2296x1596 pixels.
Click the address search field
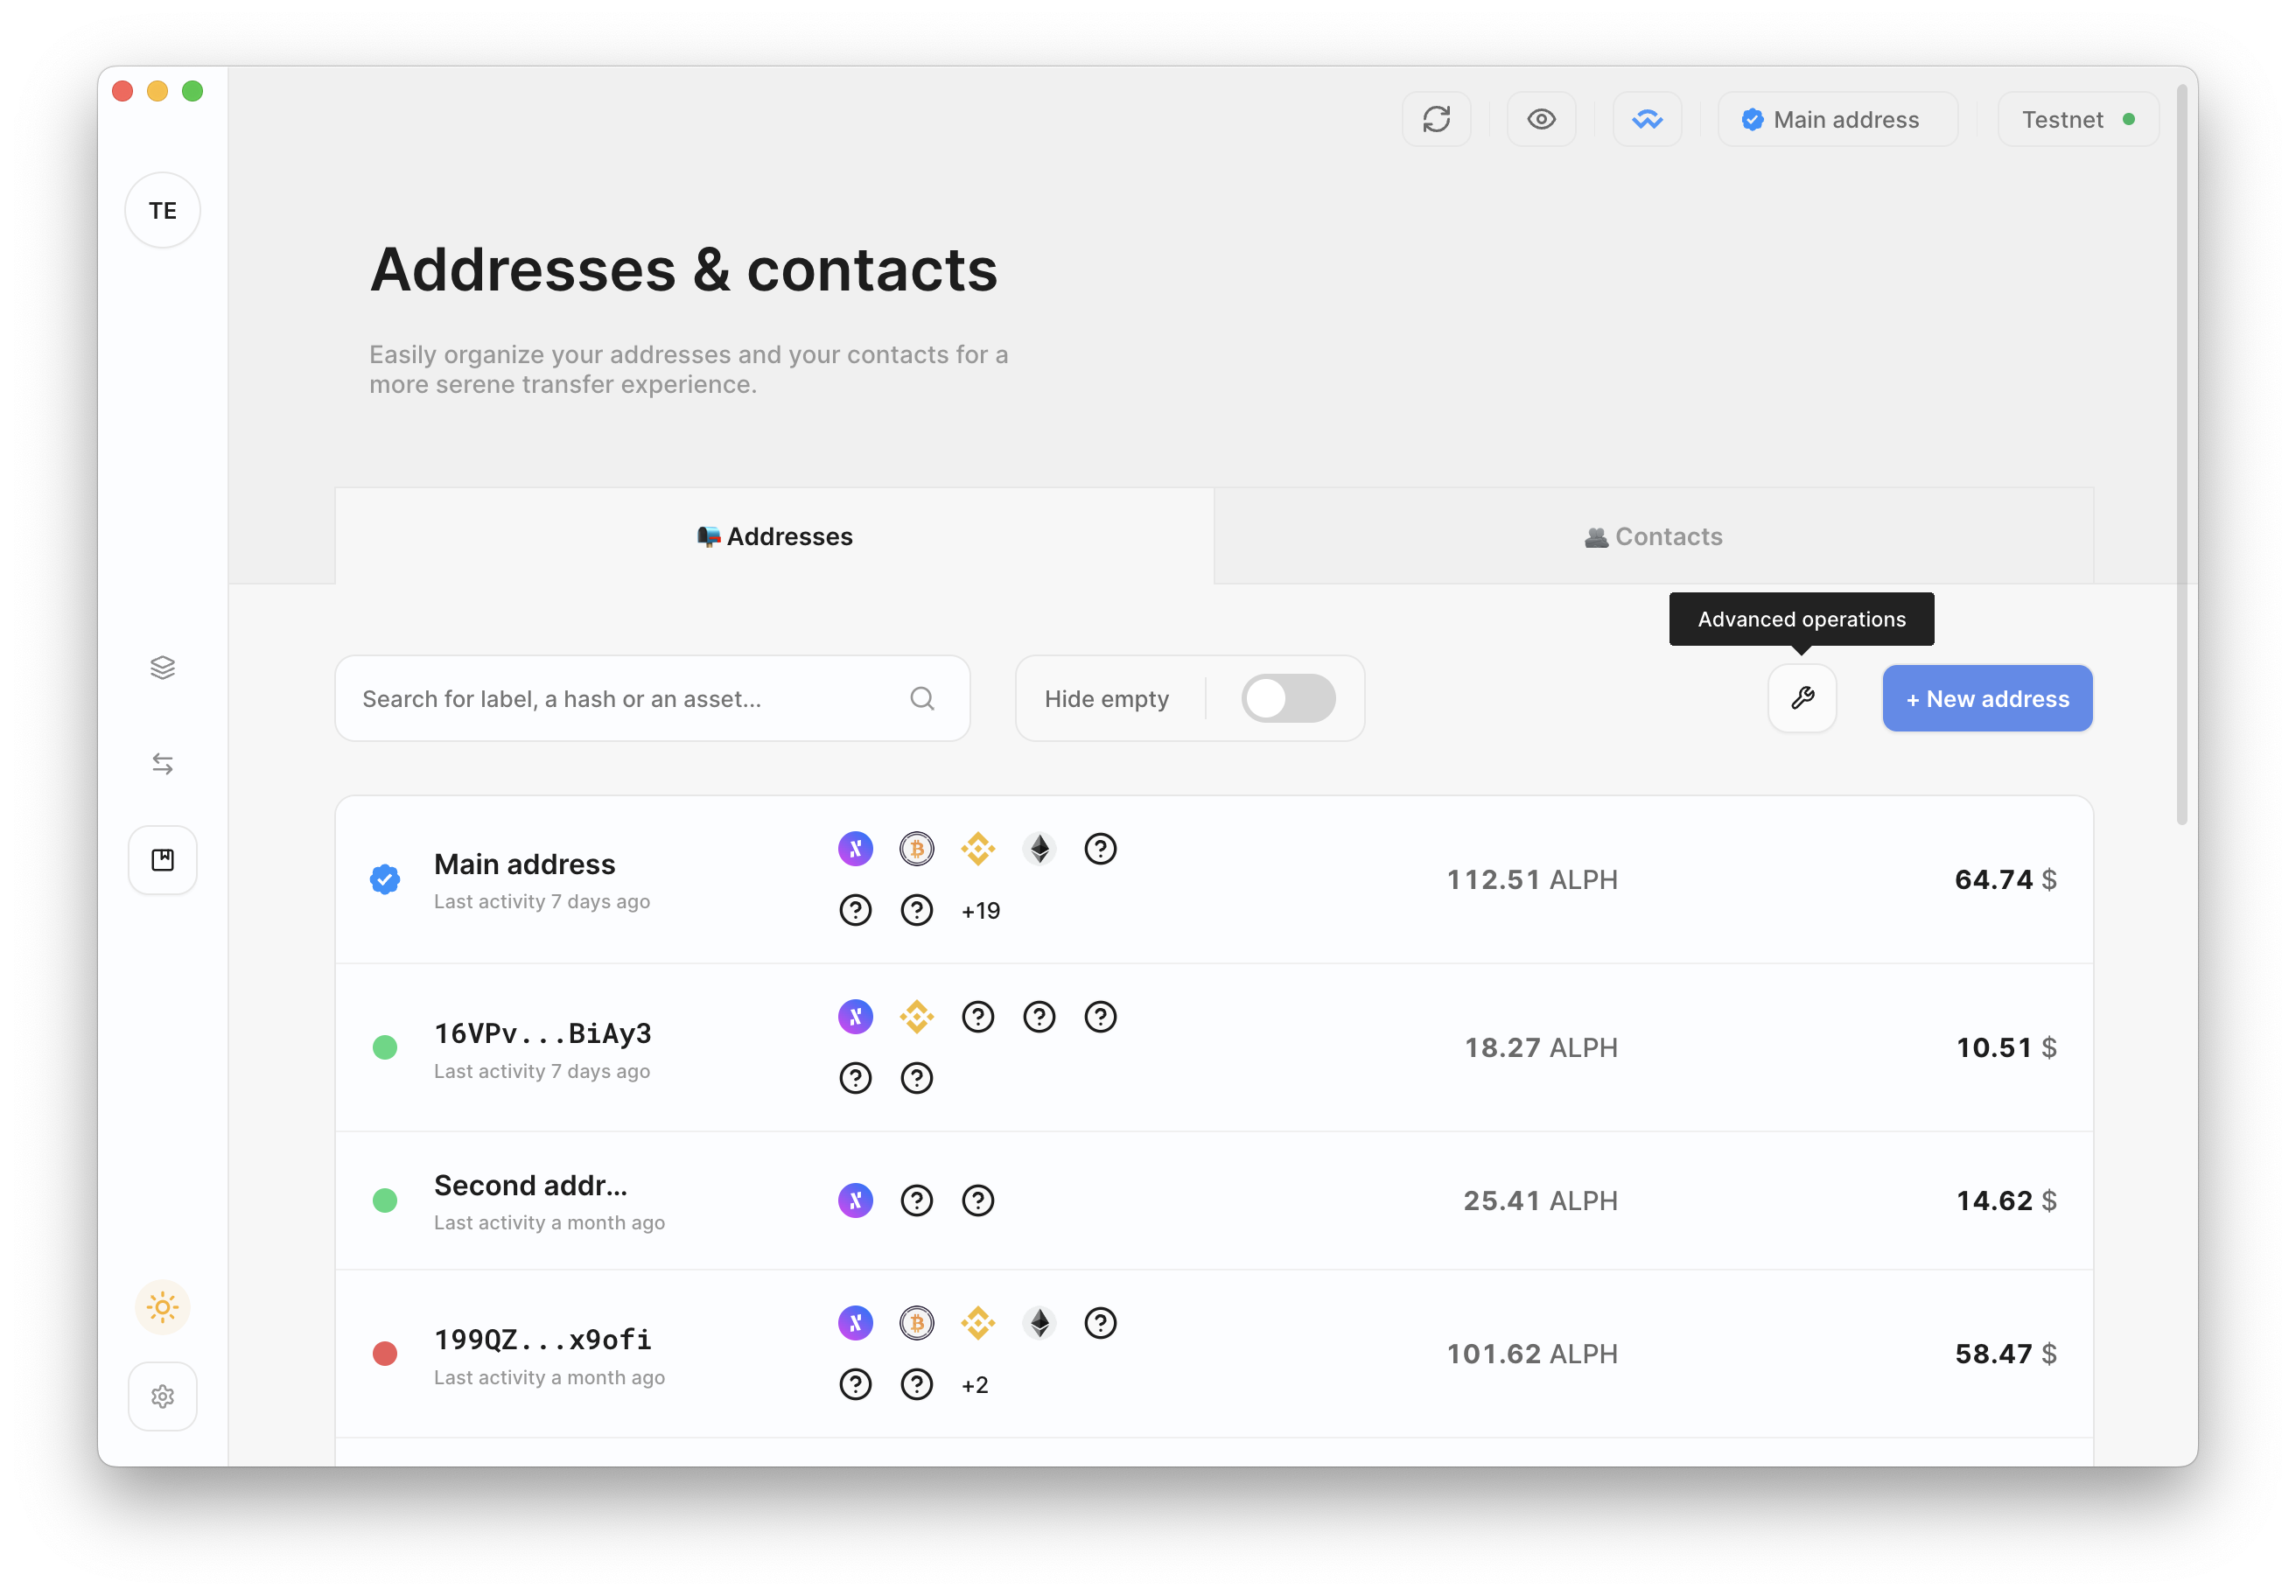point(652,698)
